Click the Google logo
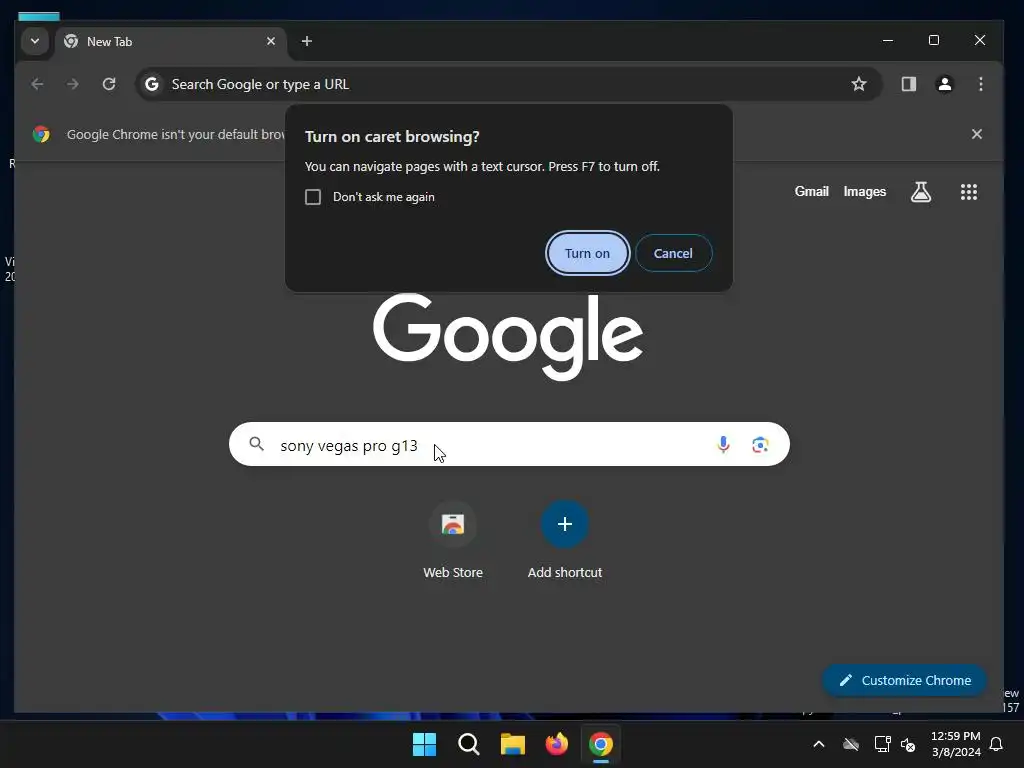The image size is (1024, 768). 508,336
